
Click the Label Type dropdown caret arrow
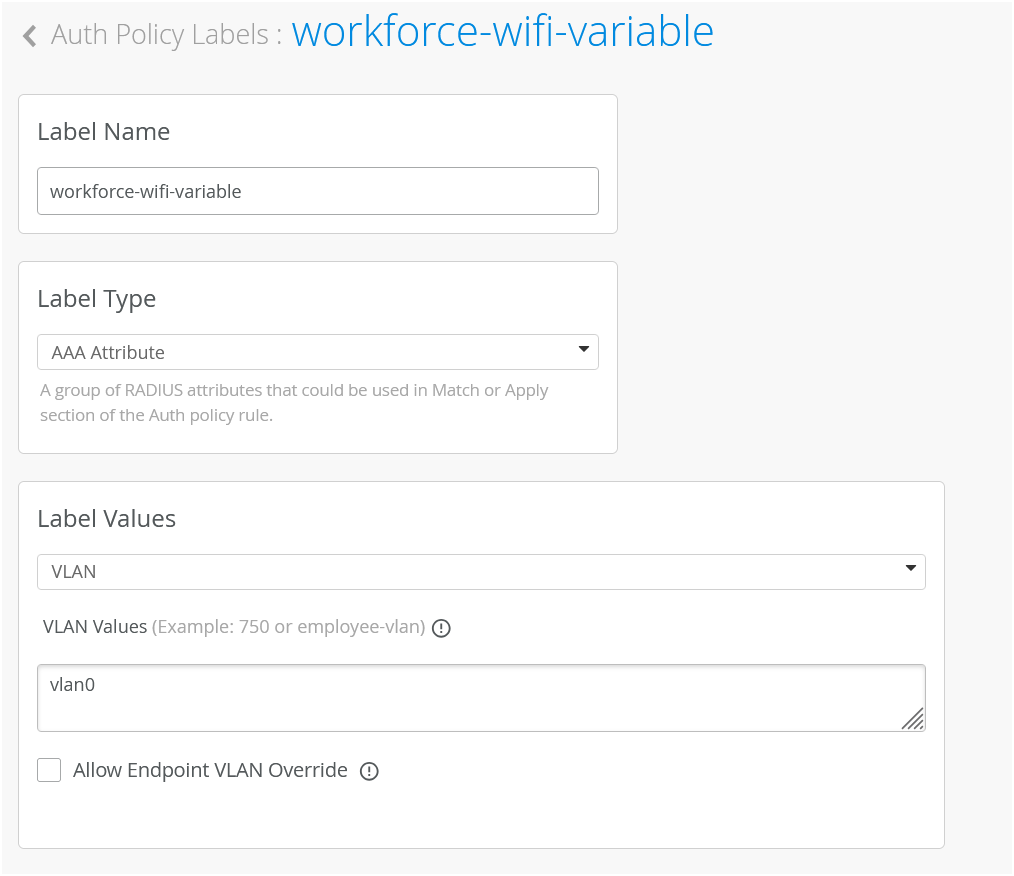point(583,349)
